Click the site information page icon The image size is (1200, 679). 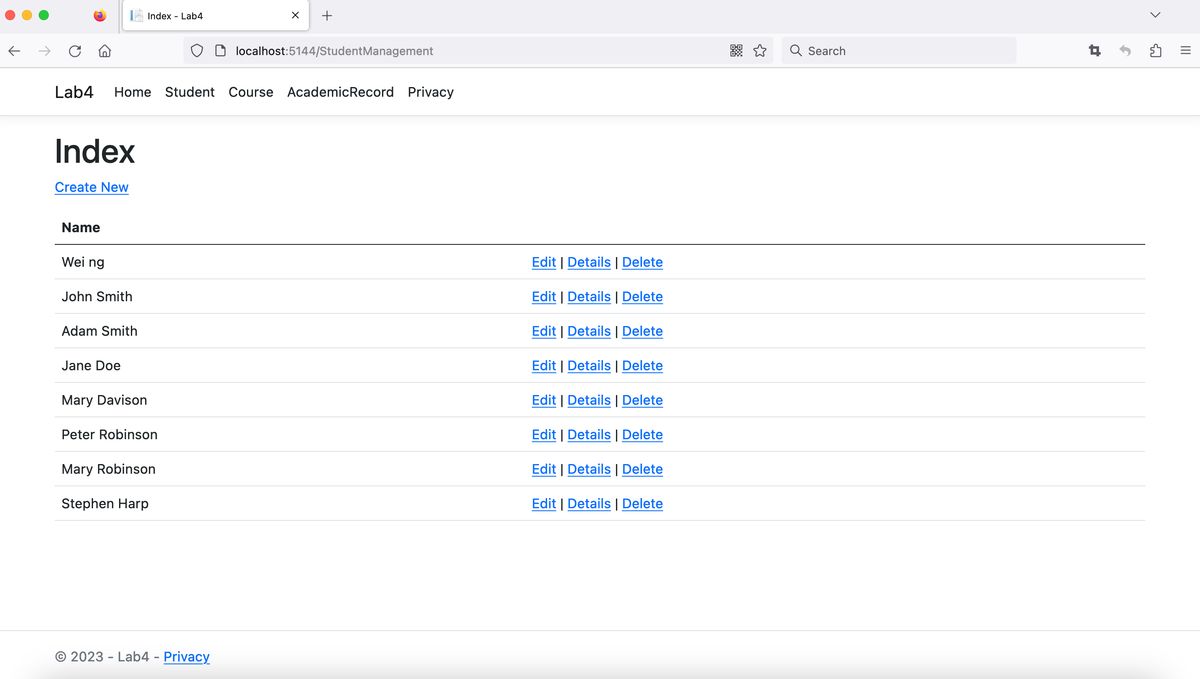220,51
